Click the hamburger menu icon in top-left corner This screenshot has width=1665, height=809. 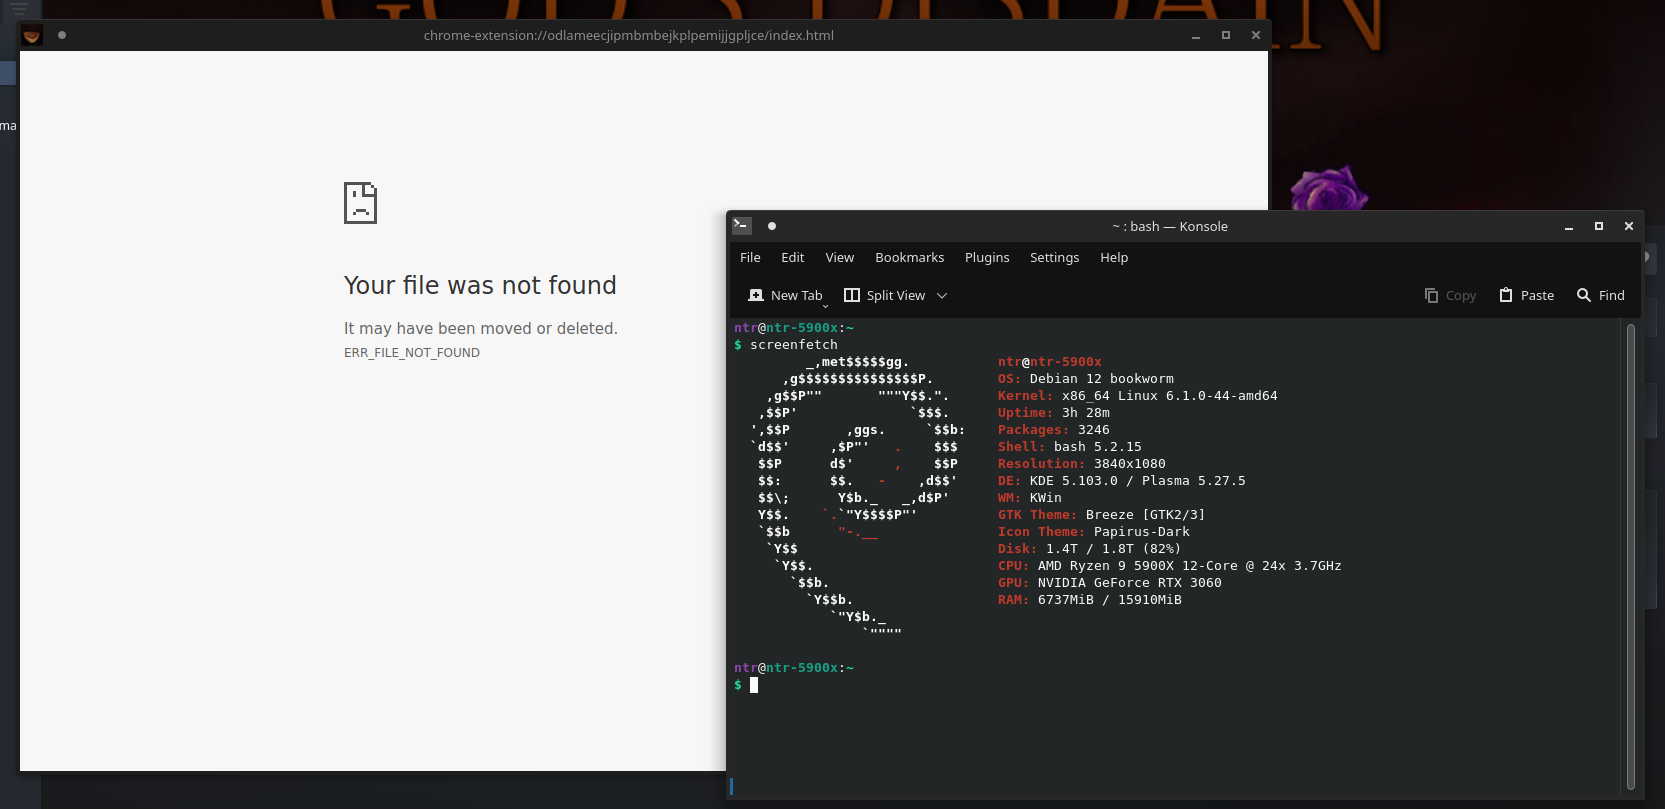19,9
